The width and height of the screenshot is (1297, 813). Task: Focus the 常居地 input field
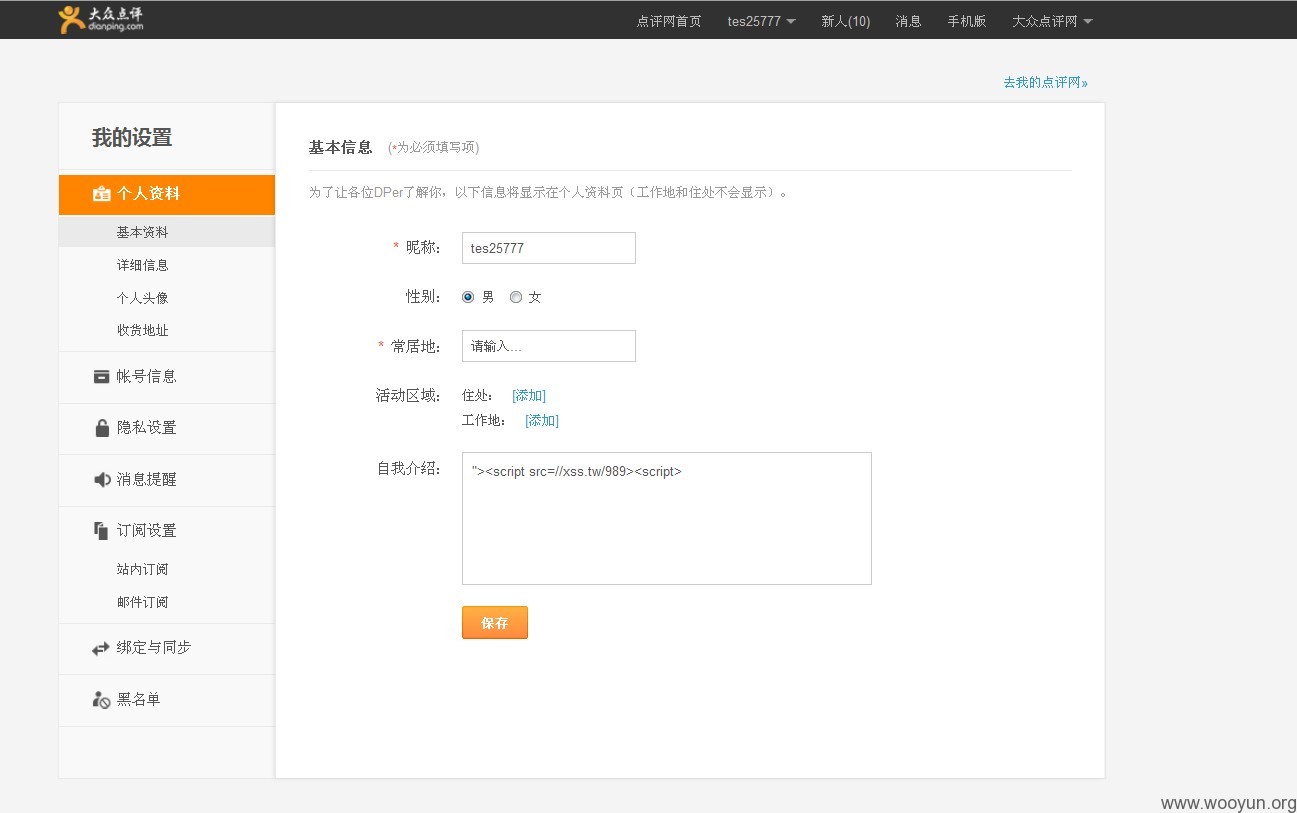[x=549, y=346]
